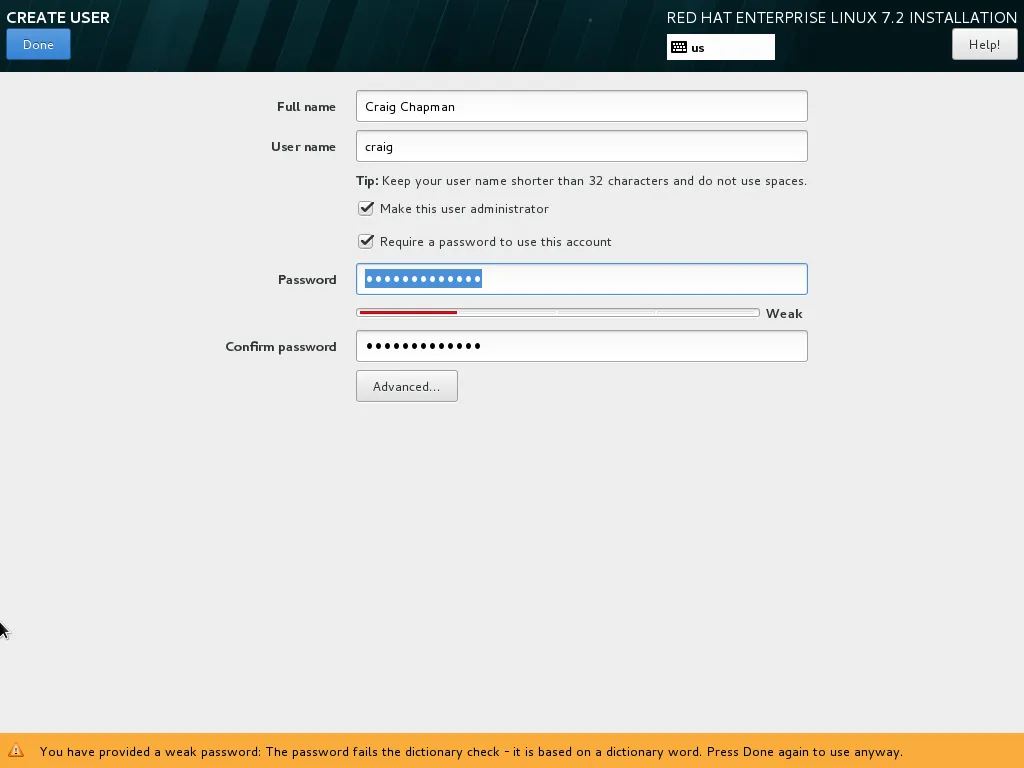
Task: Click Require a password to use label
Action: coord(496,242)
